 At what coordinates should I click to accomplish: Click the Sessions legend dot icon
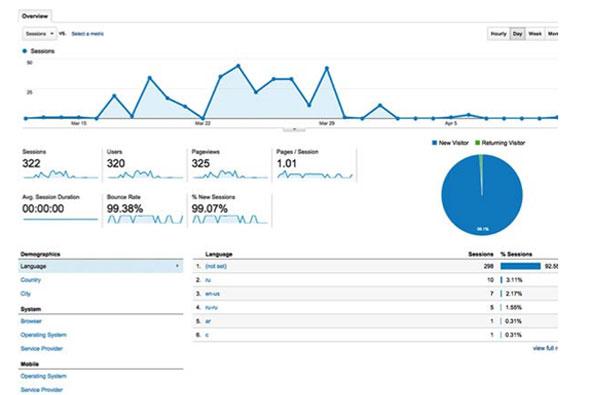coord(25,51)
